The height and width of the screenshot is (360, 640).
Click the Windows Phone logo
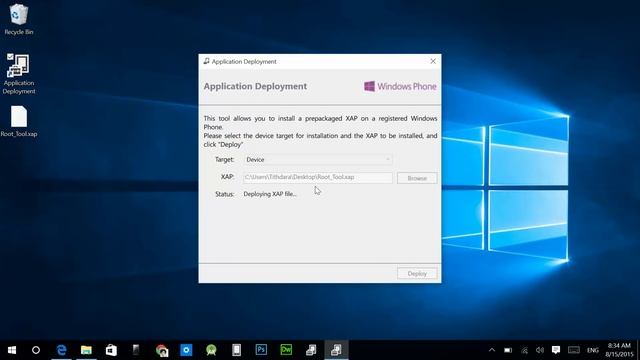pos(400,86)
